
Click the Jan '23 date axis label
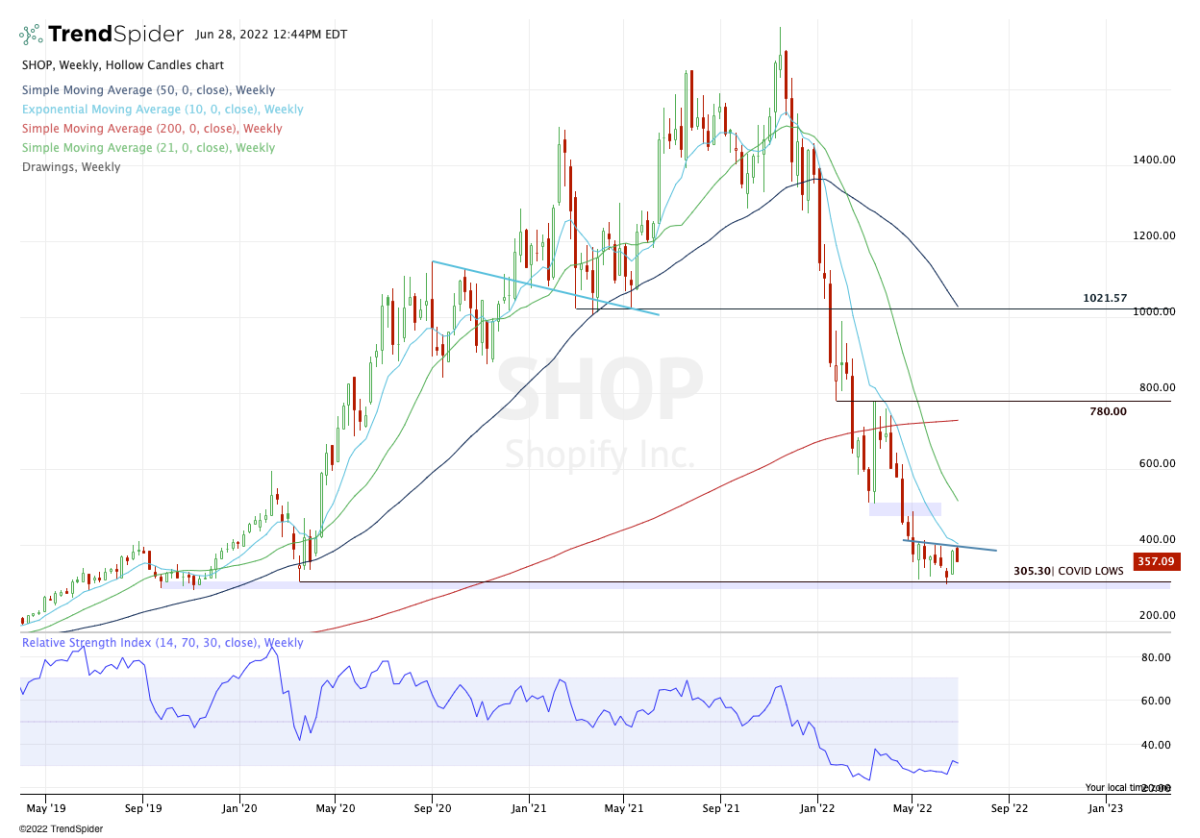(1105, 806)
